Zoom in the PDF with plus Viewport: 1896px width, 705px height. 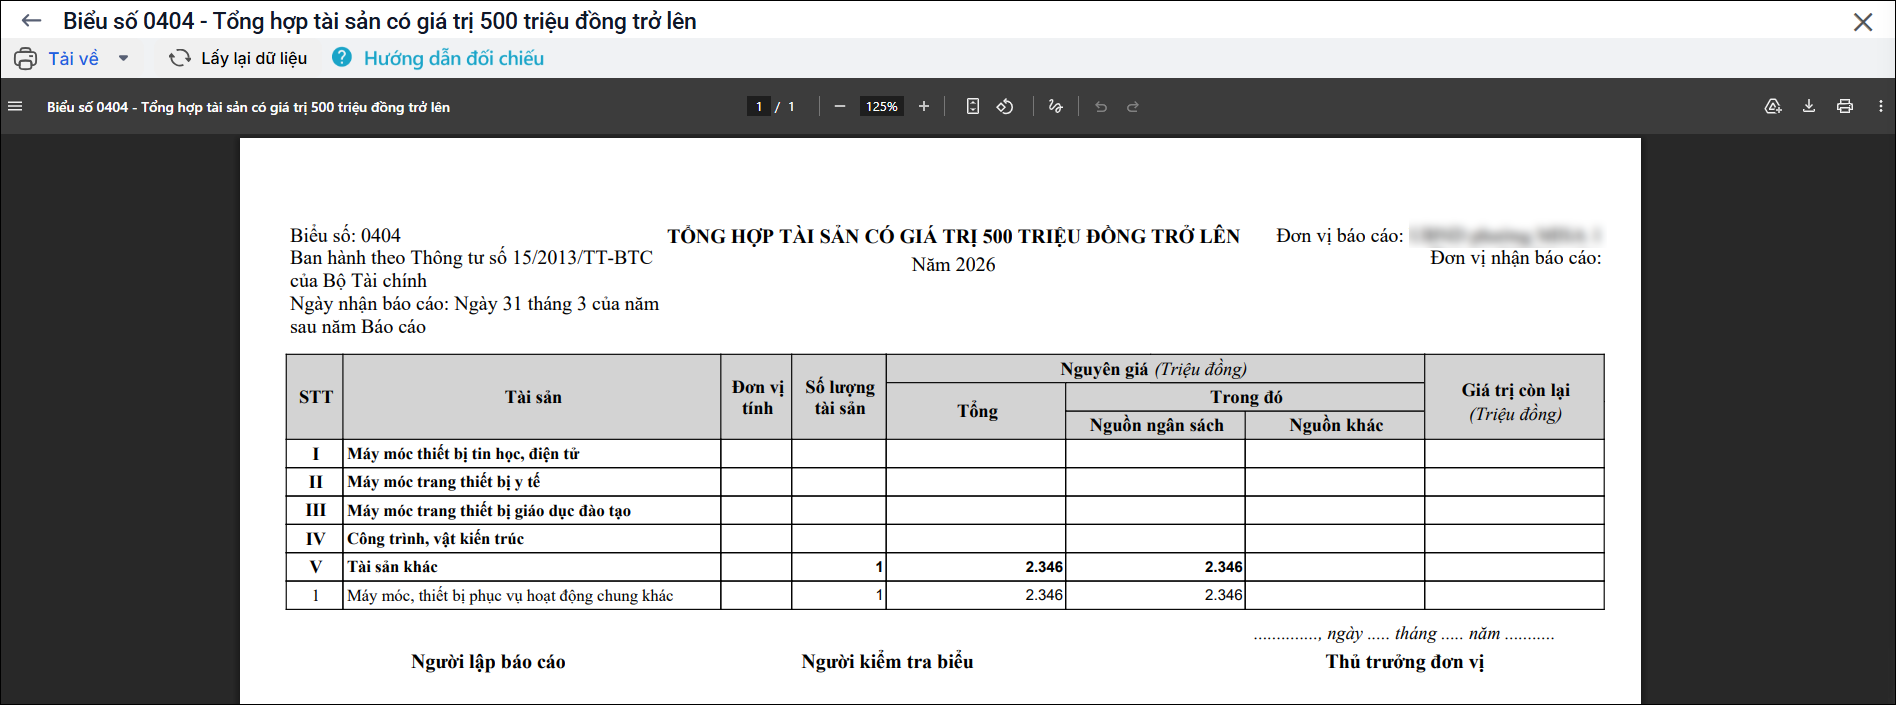(924, 106)
